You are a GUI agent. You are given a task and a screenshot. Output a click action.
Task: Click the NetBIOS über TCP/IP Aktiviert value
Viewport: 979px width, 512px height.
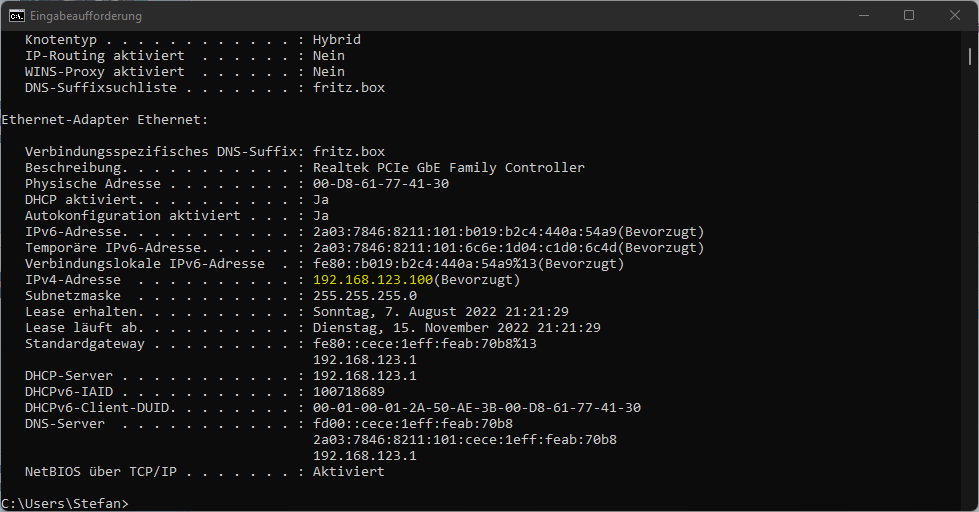[x=348, y=472]
